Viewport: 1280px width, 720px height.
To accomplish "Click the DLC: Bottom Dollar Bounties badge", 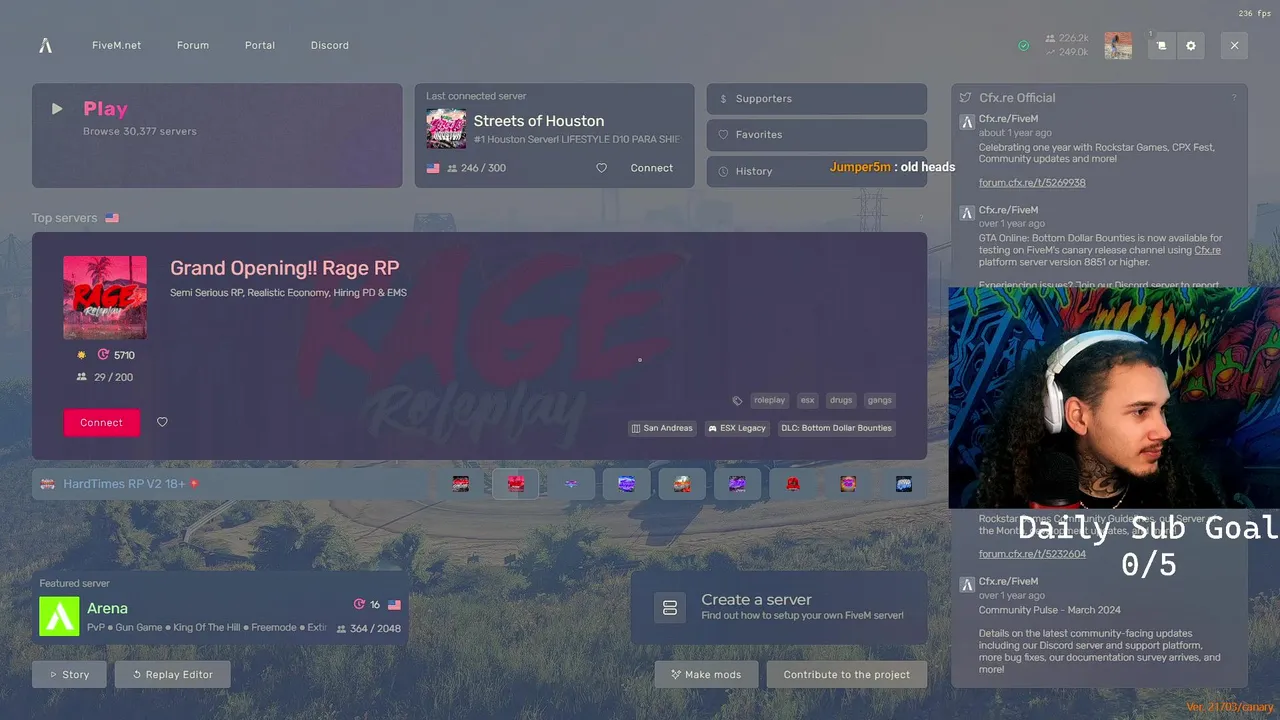I will pos(836,428).
